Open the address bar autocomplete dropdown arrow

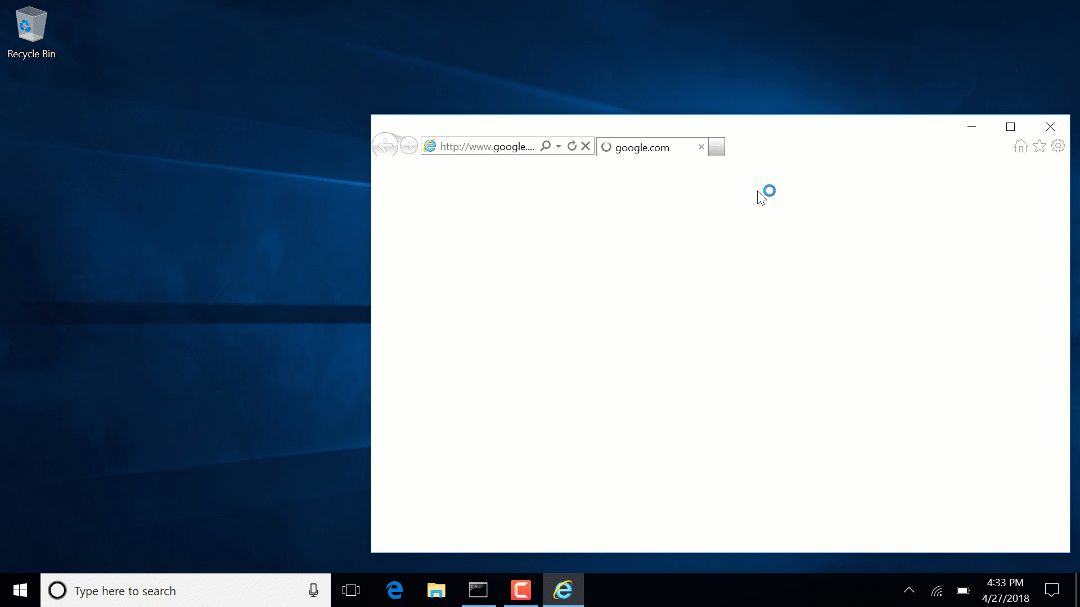tap(559, 146)
